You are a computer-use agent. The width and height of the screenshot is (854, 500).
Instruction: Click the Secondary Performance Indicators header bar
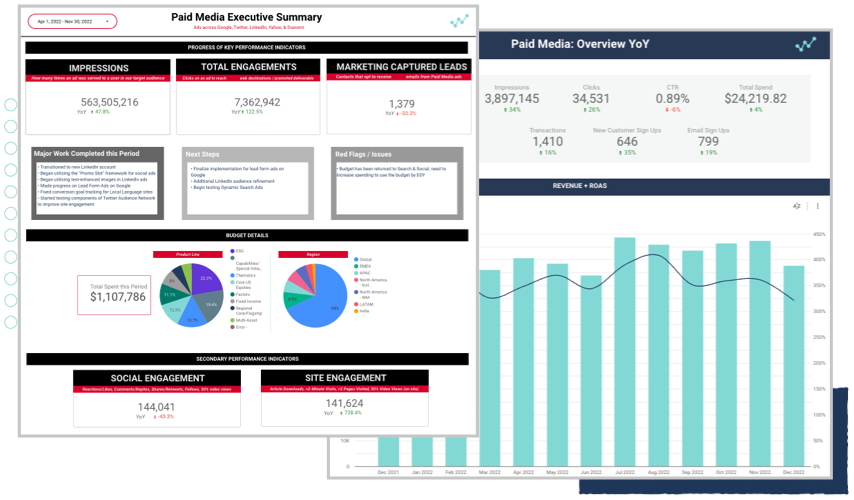click(247, 359)
